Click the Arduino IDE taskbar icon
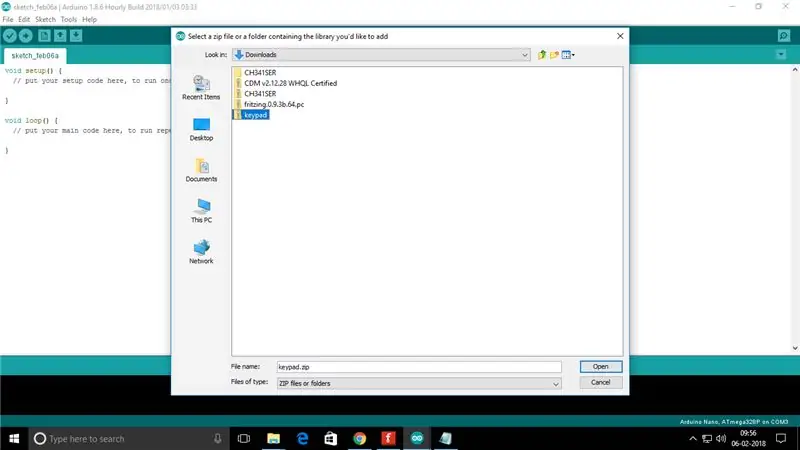800x450 pixels. 417,439
